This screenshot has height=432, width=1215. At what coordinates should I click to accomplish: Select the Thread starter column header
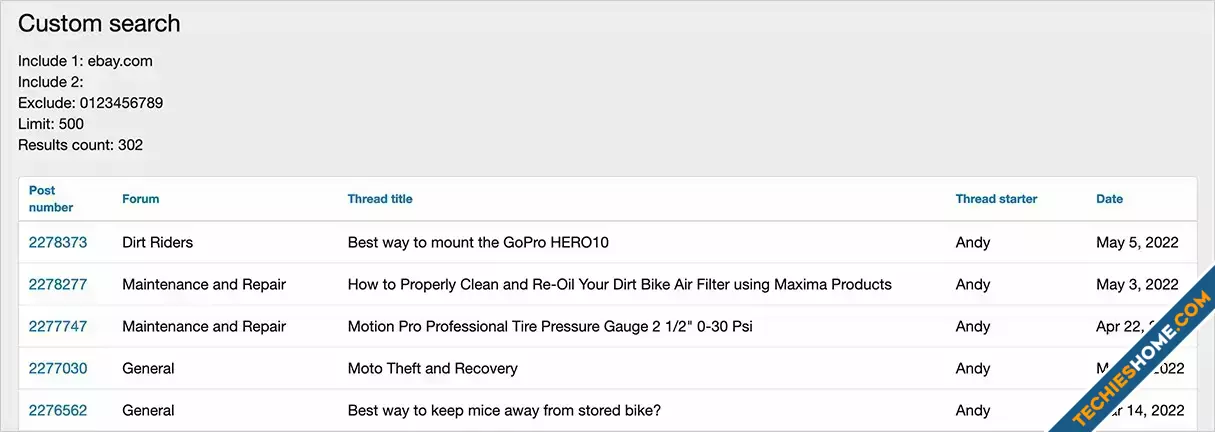996,199
